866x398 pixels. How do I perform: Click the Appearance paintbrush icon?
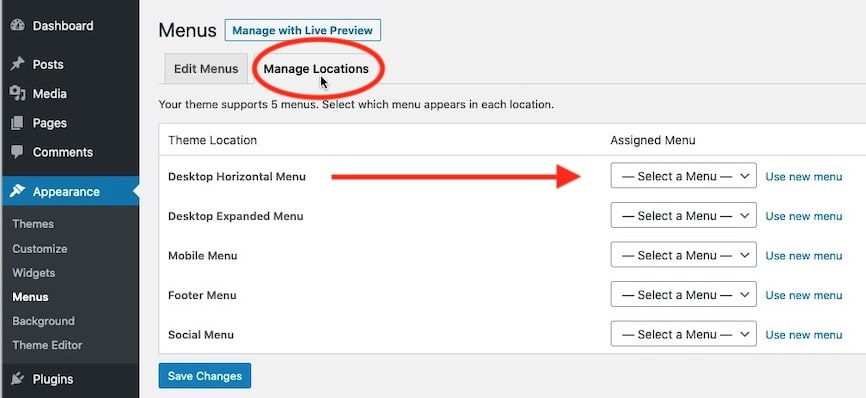click(x=18, y=191)
